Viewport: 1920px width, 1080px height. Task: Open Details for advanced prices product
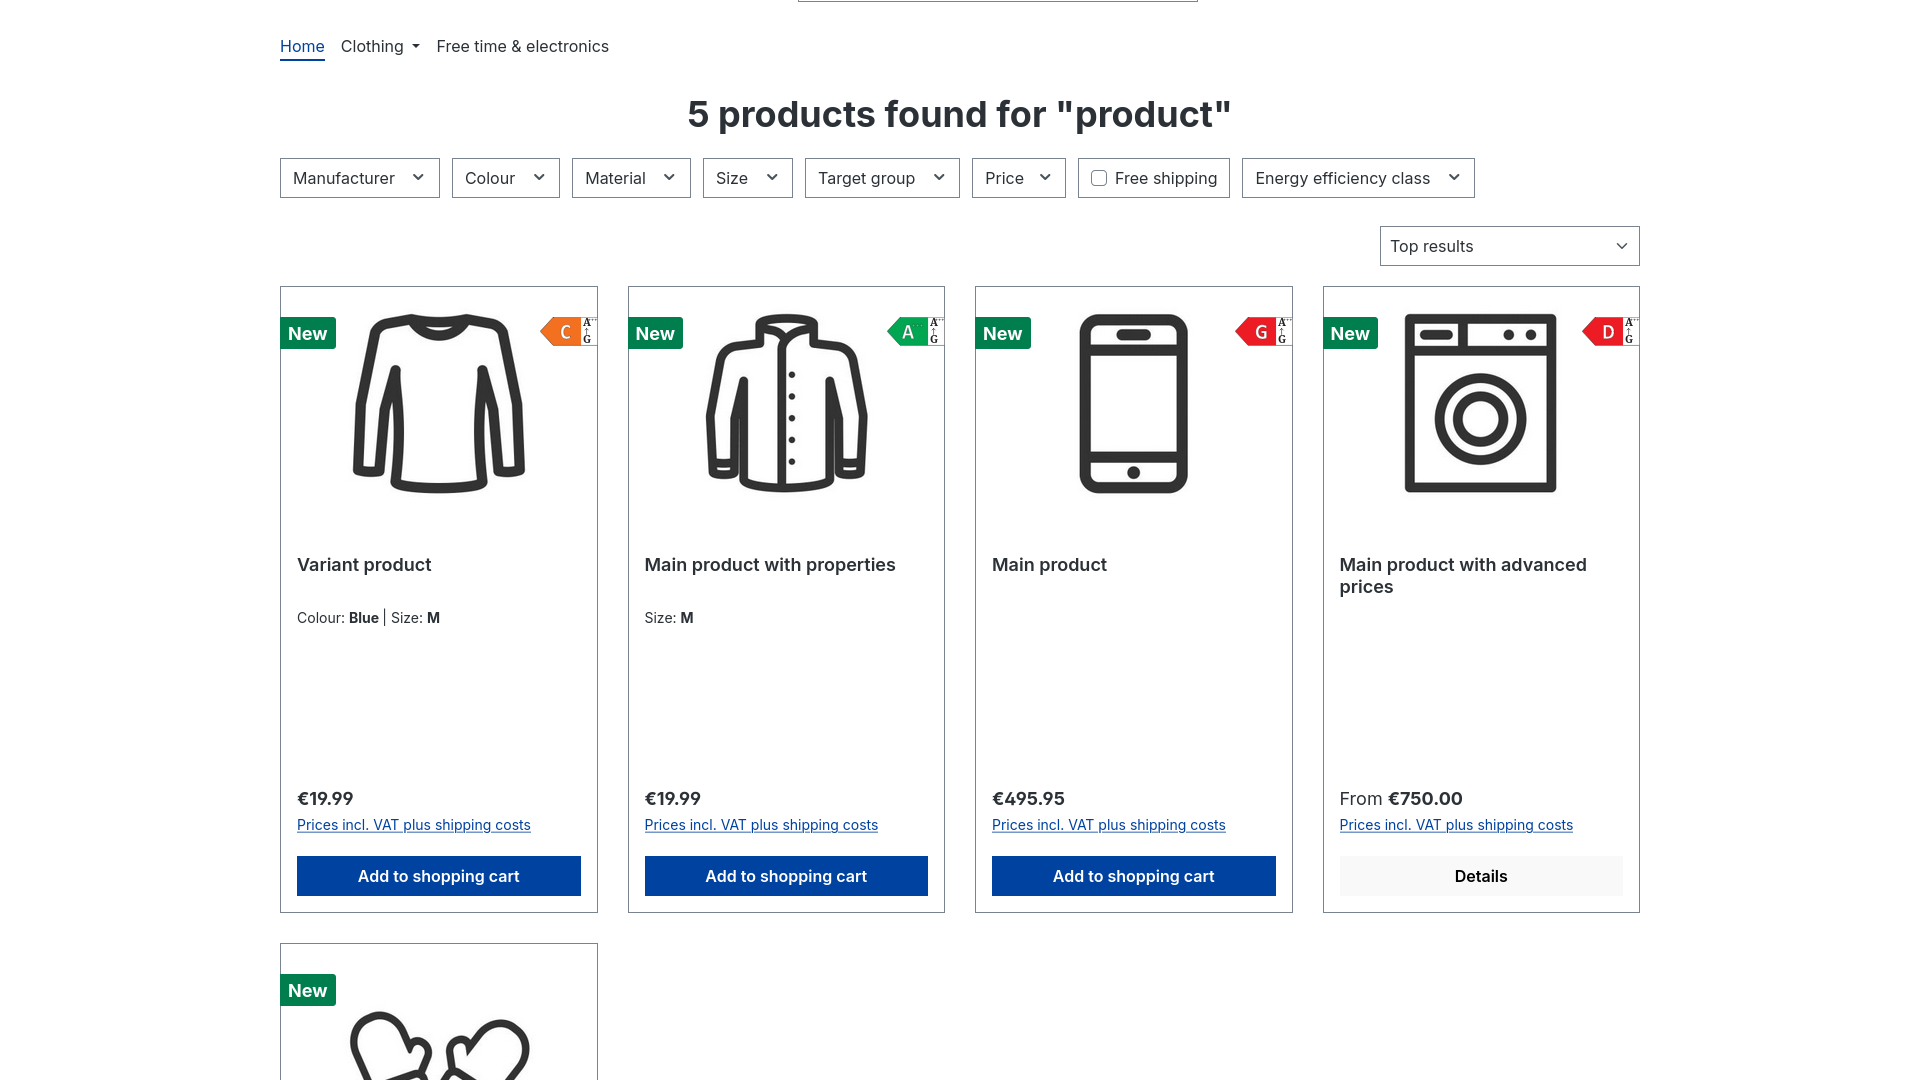pos(1480,876)
